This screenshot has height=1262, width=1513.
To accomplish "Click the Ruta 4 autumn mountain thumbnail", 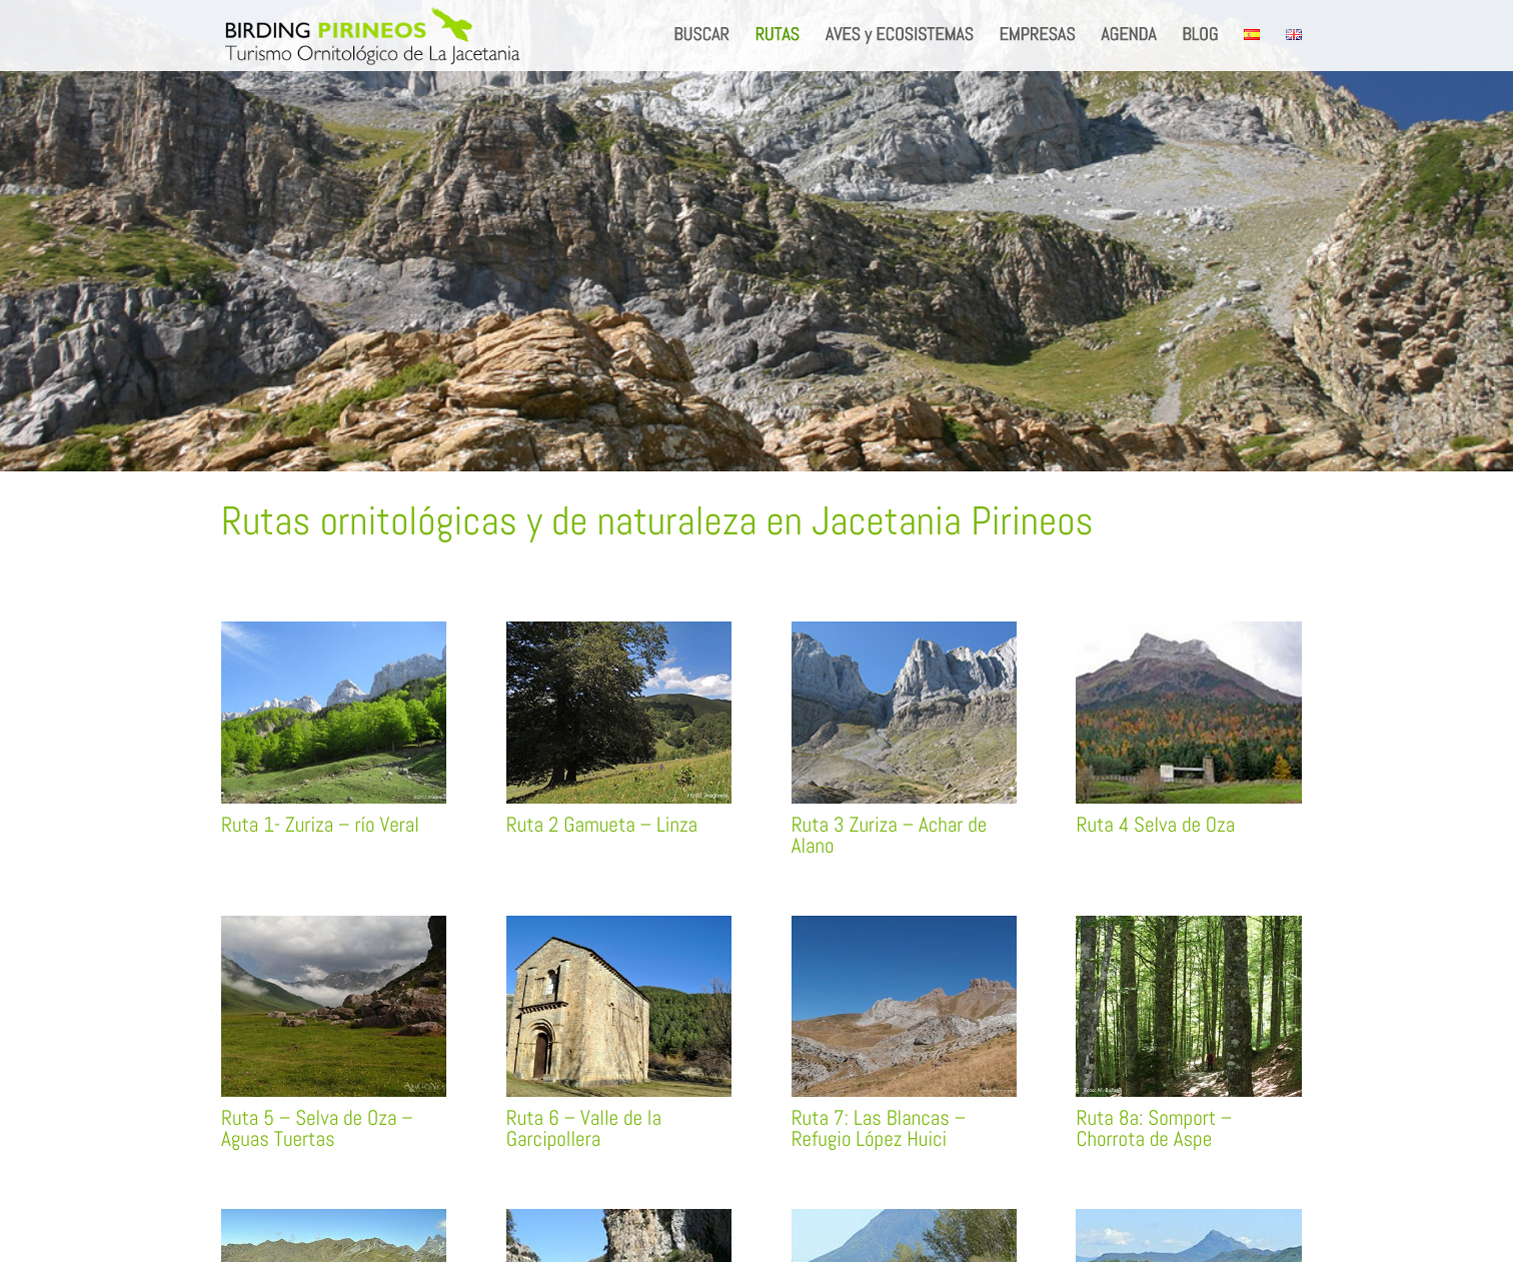I will click(x=1188, y=712).
